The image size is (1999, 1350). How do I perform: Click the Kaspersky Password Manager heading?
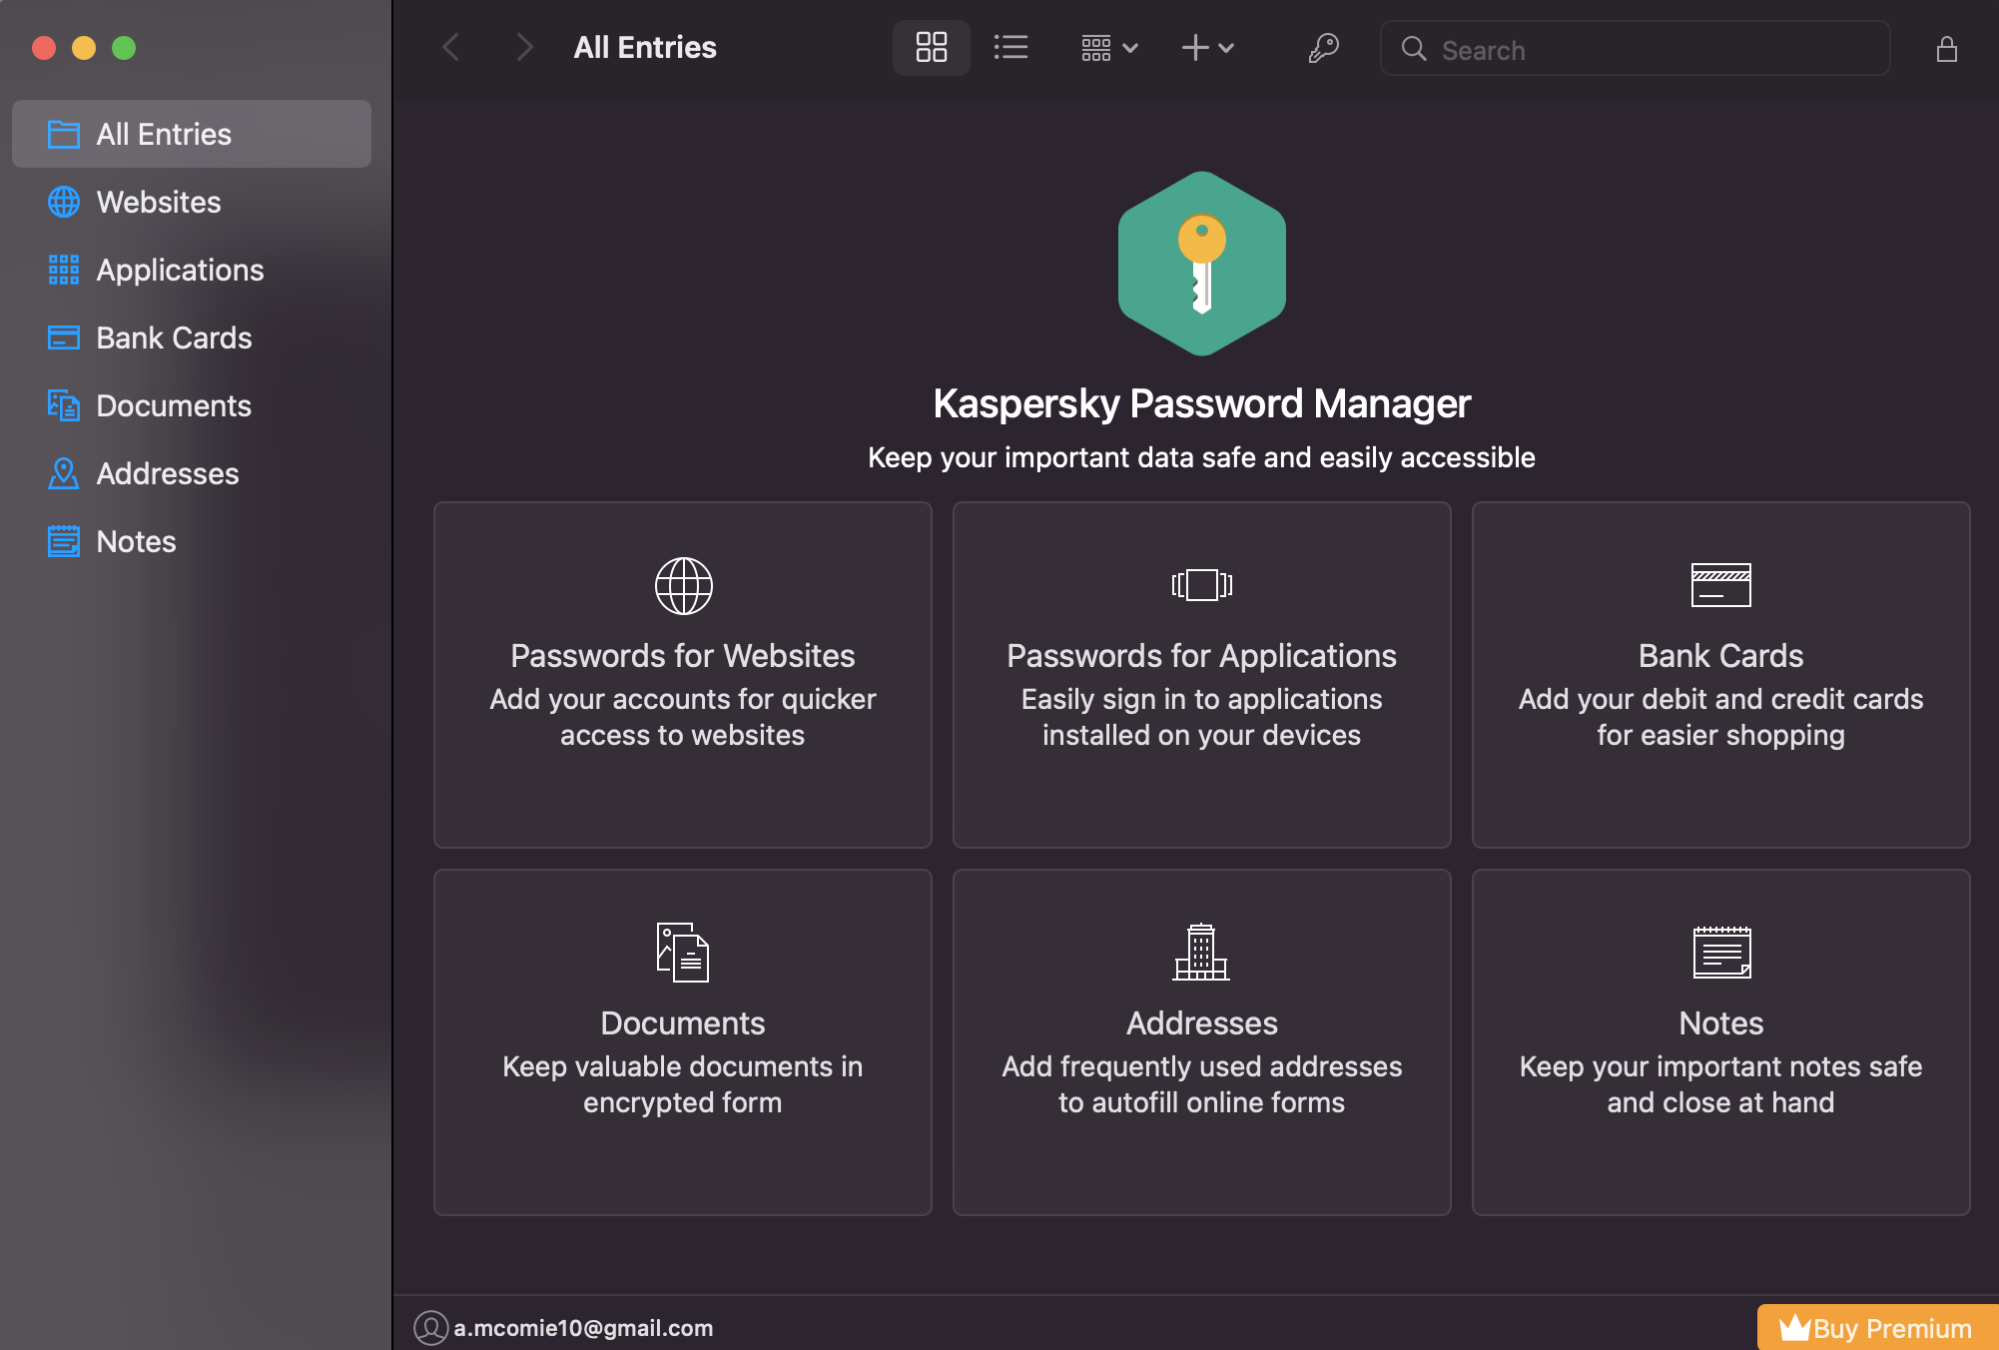coord(1202,404)
